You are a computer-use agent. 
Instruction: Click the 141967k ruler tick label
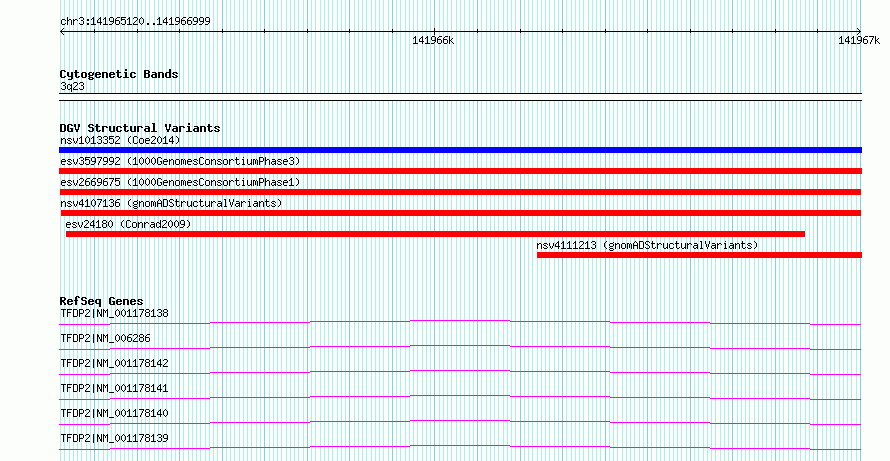pos(859,40)
